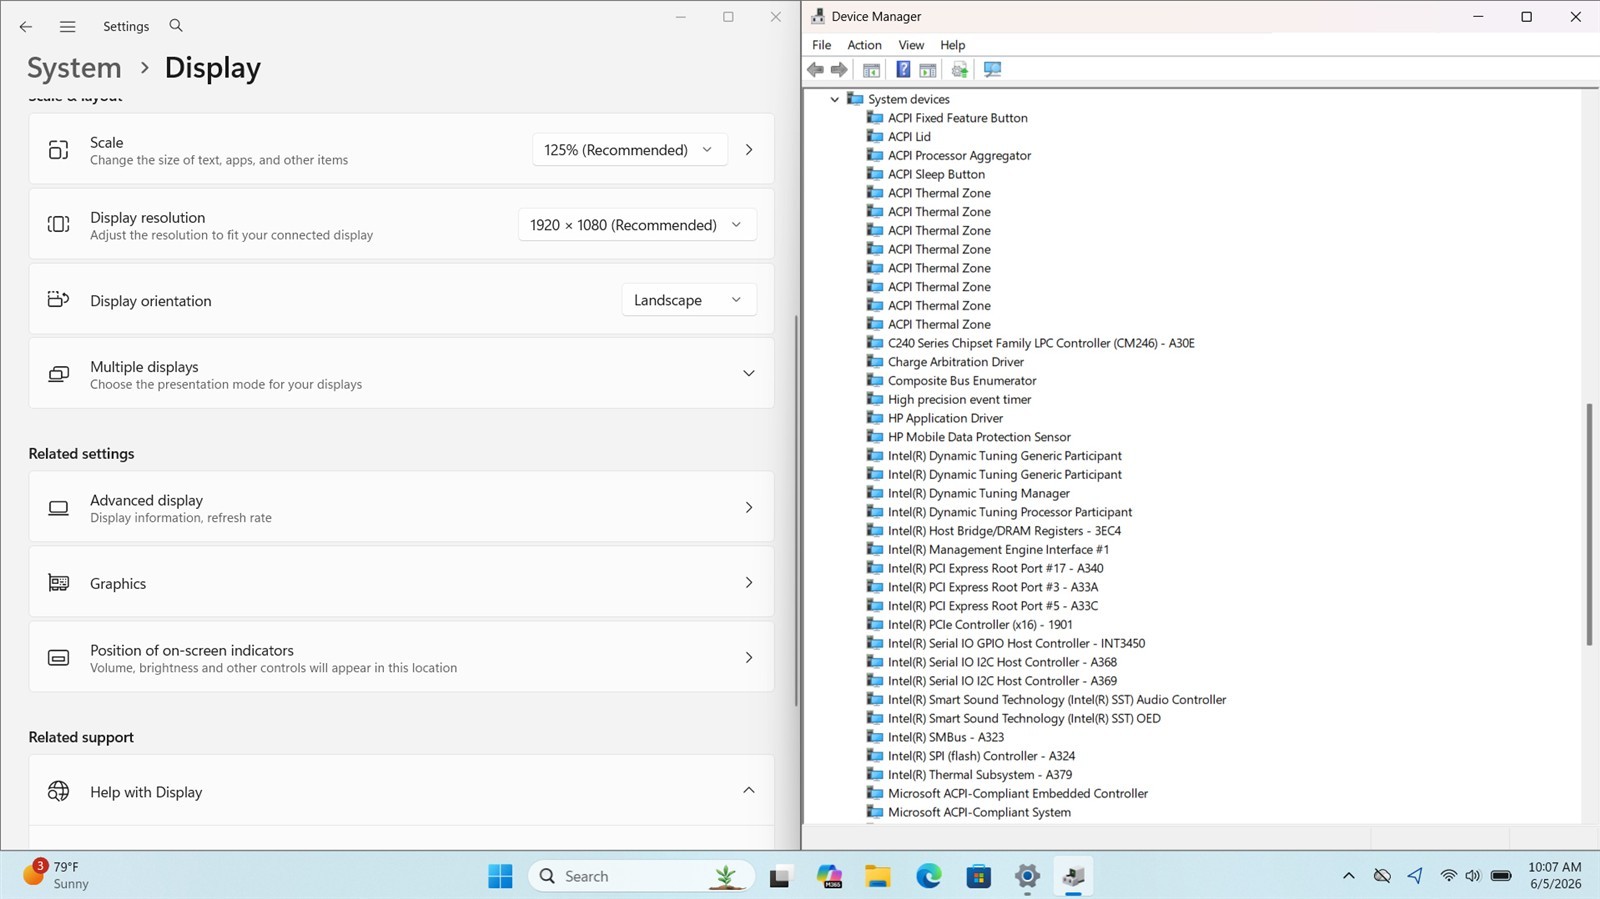The height and width of the screenshot is (899, 1600).
Task: Open the Scale 125% dropdown
Action: pyautogui.click(x=629, y=150)
